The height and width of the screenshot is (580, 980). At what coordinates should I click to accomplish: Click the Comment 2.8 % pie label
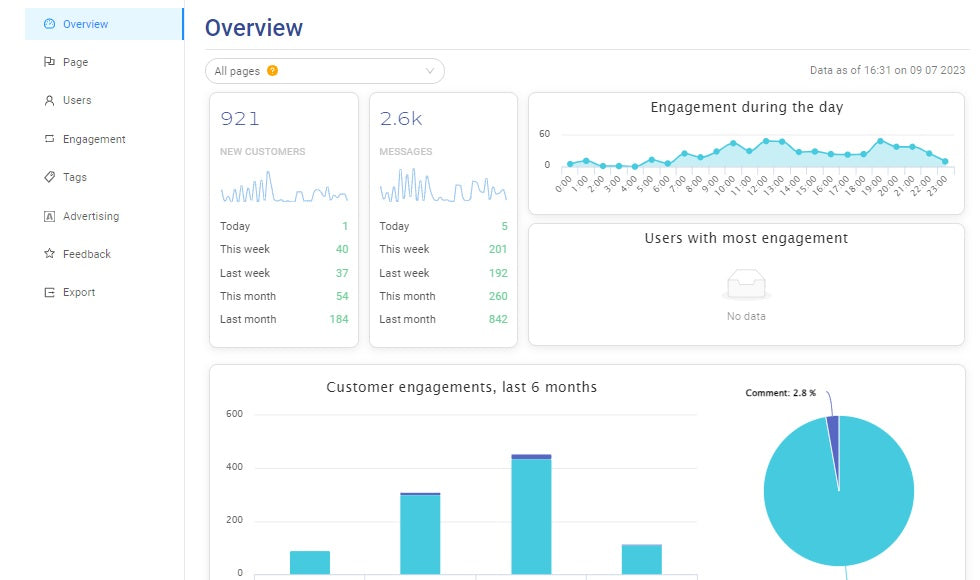point(781,393)
